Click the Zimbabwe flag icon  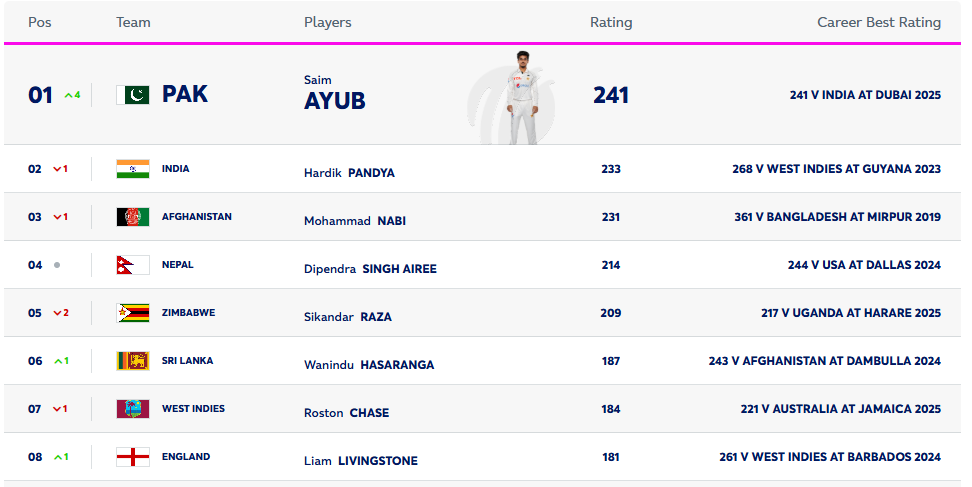pos(132,313)
